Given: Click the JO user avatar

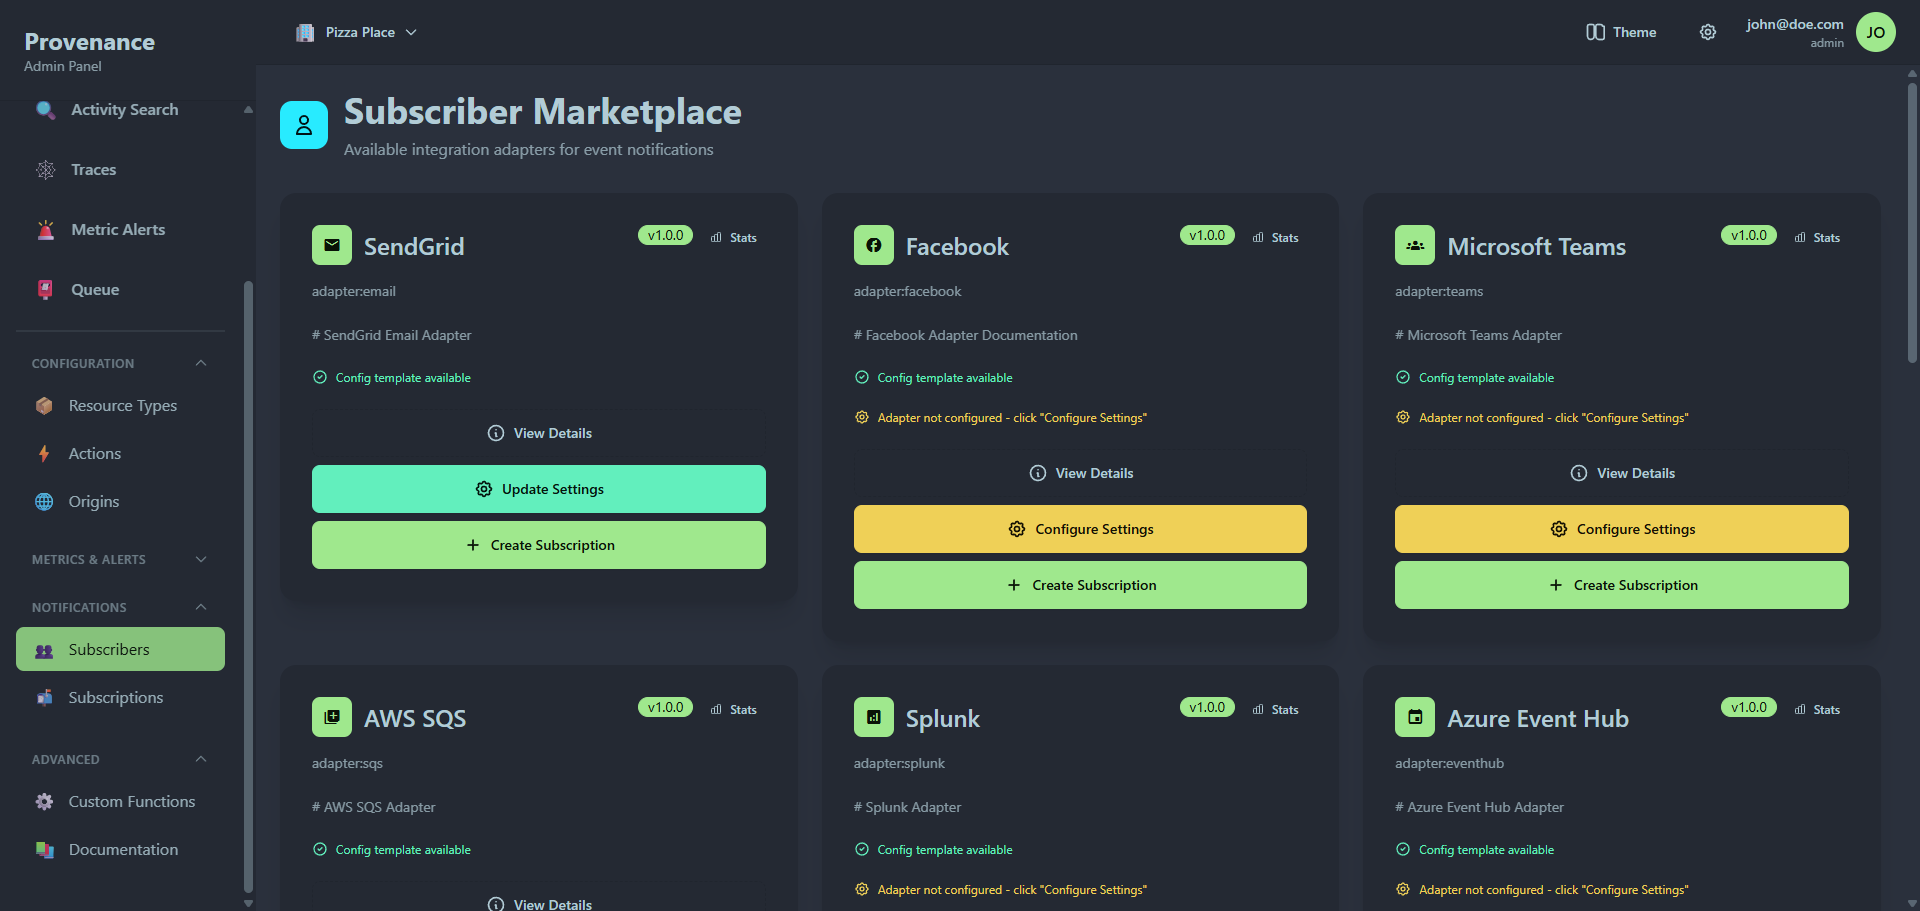Looking at the screenshot, I should point(1877,32).
